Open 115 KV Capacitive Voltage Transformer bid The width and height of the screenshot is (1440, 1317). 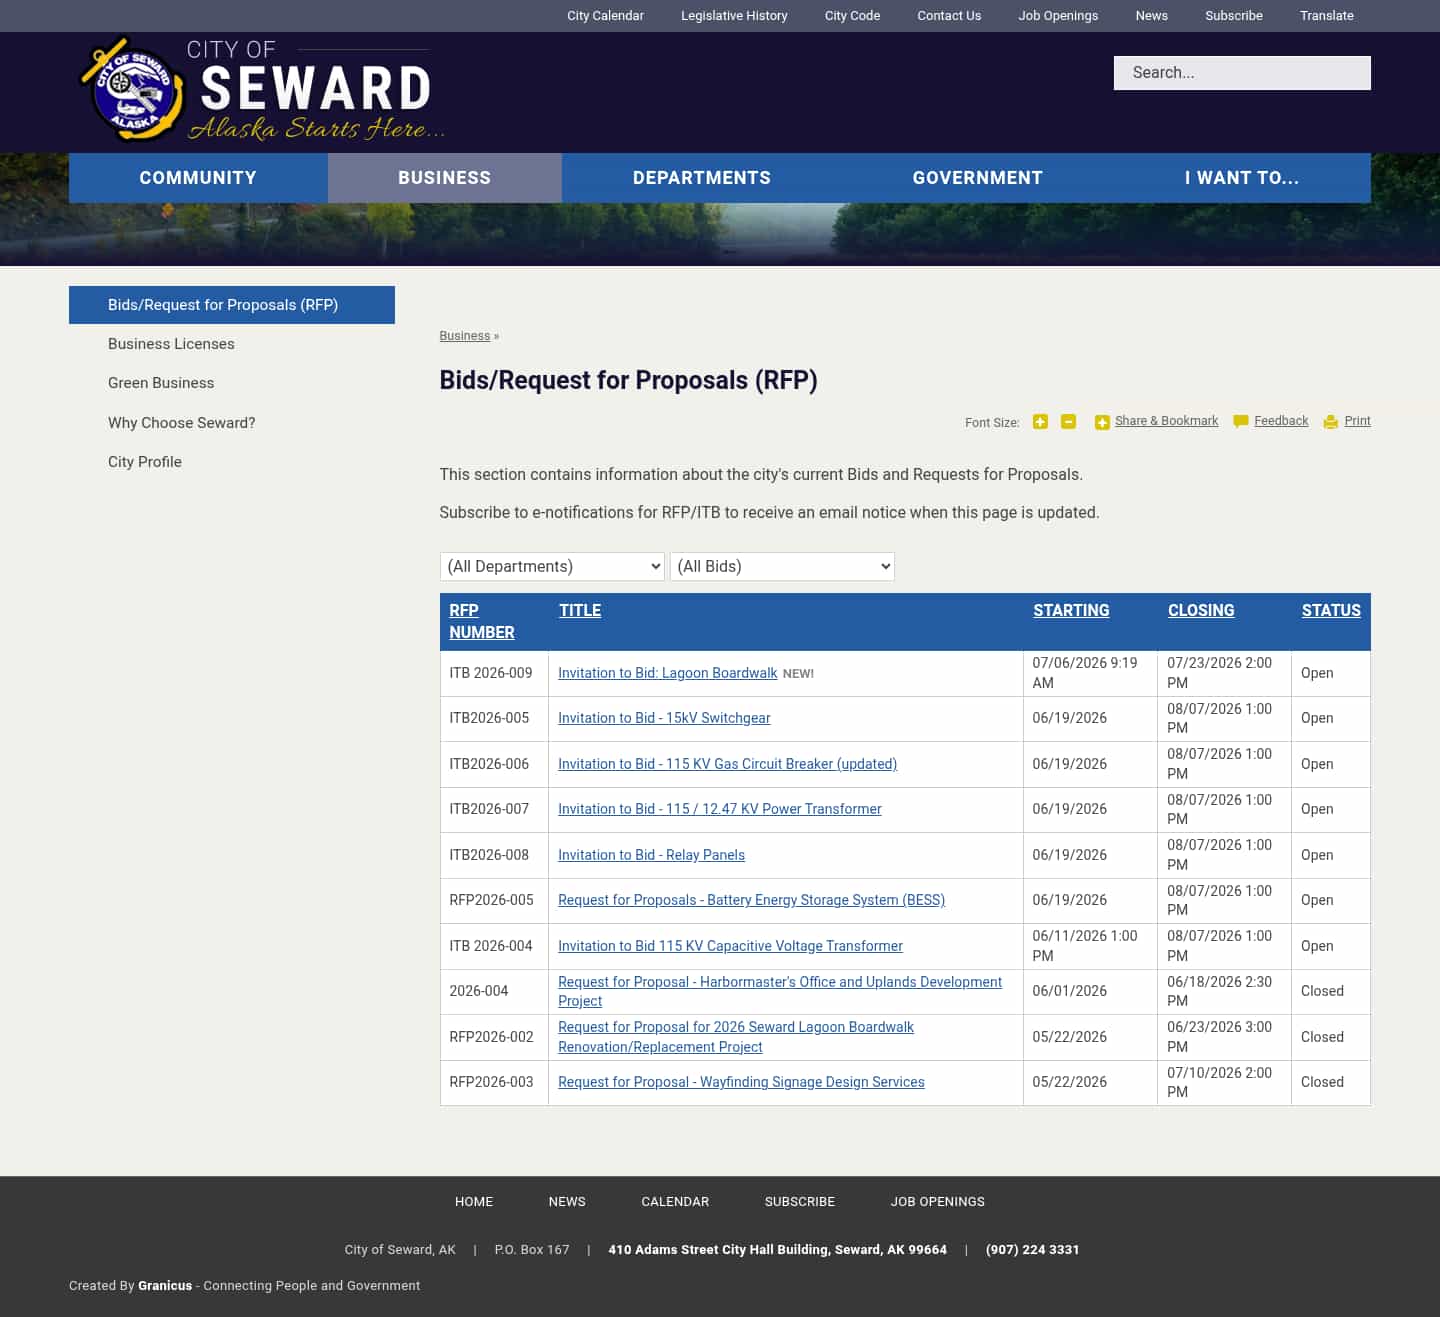(x=730, y=946)
